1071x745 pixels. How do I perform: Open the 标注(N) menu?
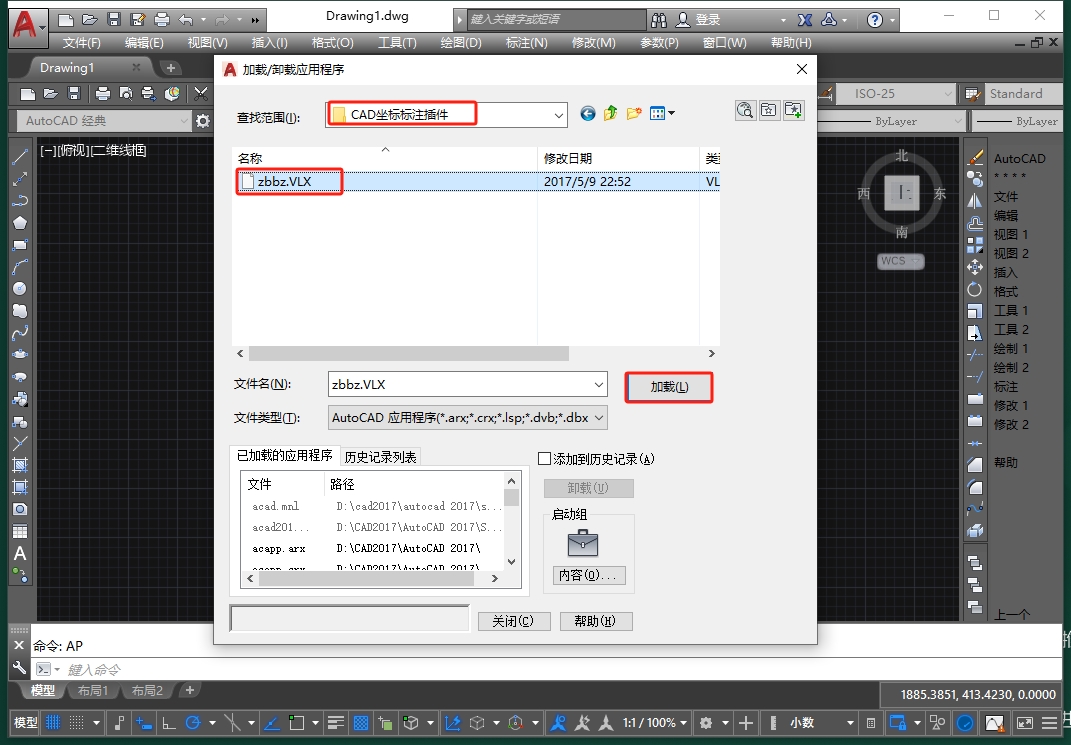click(527, 42)
